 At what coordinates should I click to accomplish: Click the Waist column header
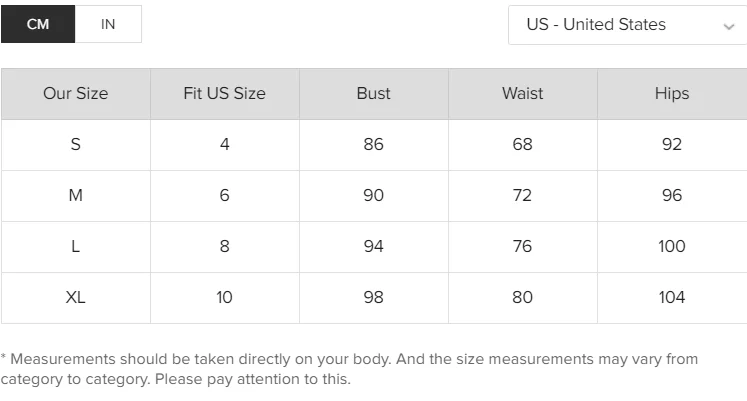523,94
